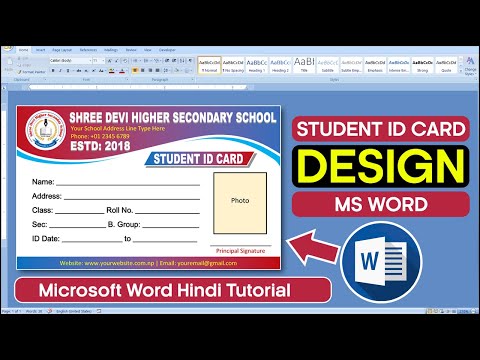Expand the Styles gallery More arrow
480x360 pixels.
click(x=461, y=71)
